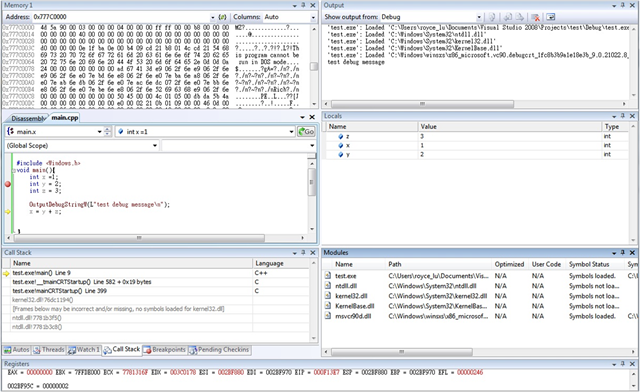Click the Output horizontal scrollbar thumb
The width and height of the screenshot is (640, 392).
click(x=422, y=104)
